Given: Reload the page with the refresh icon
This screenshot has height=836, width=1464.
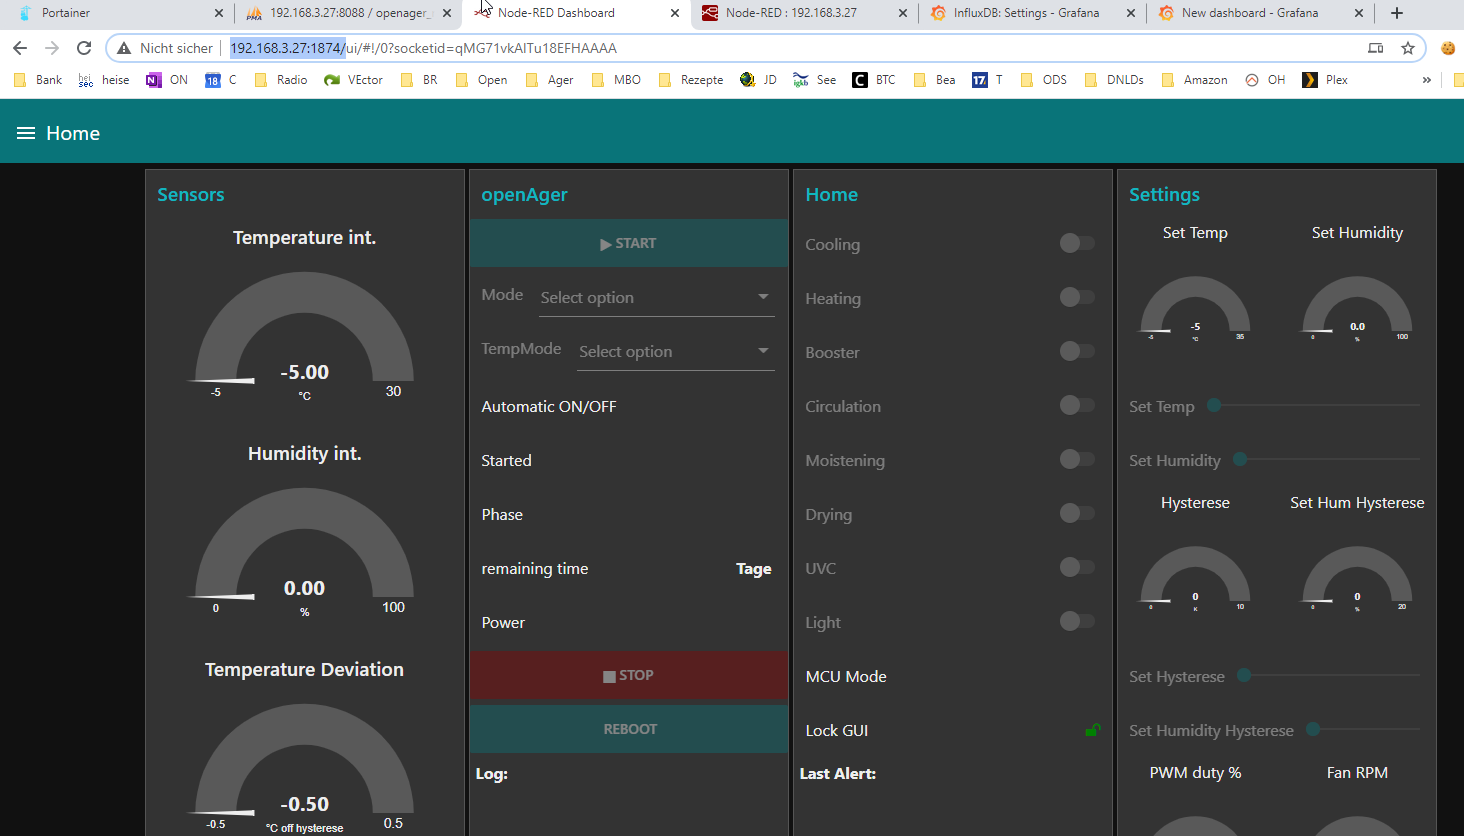Looking at the screenshot, I should (84, 48).
